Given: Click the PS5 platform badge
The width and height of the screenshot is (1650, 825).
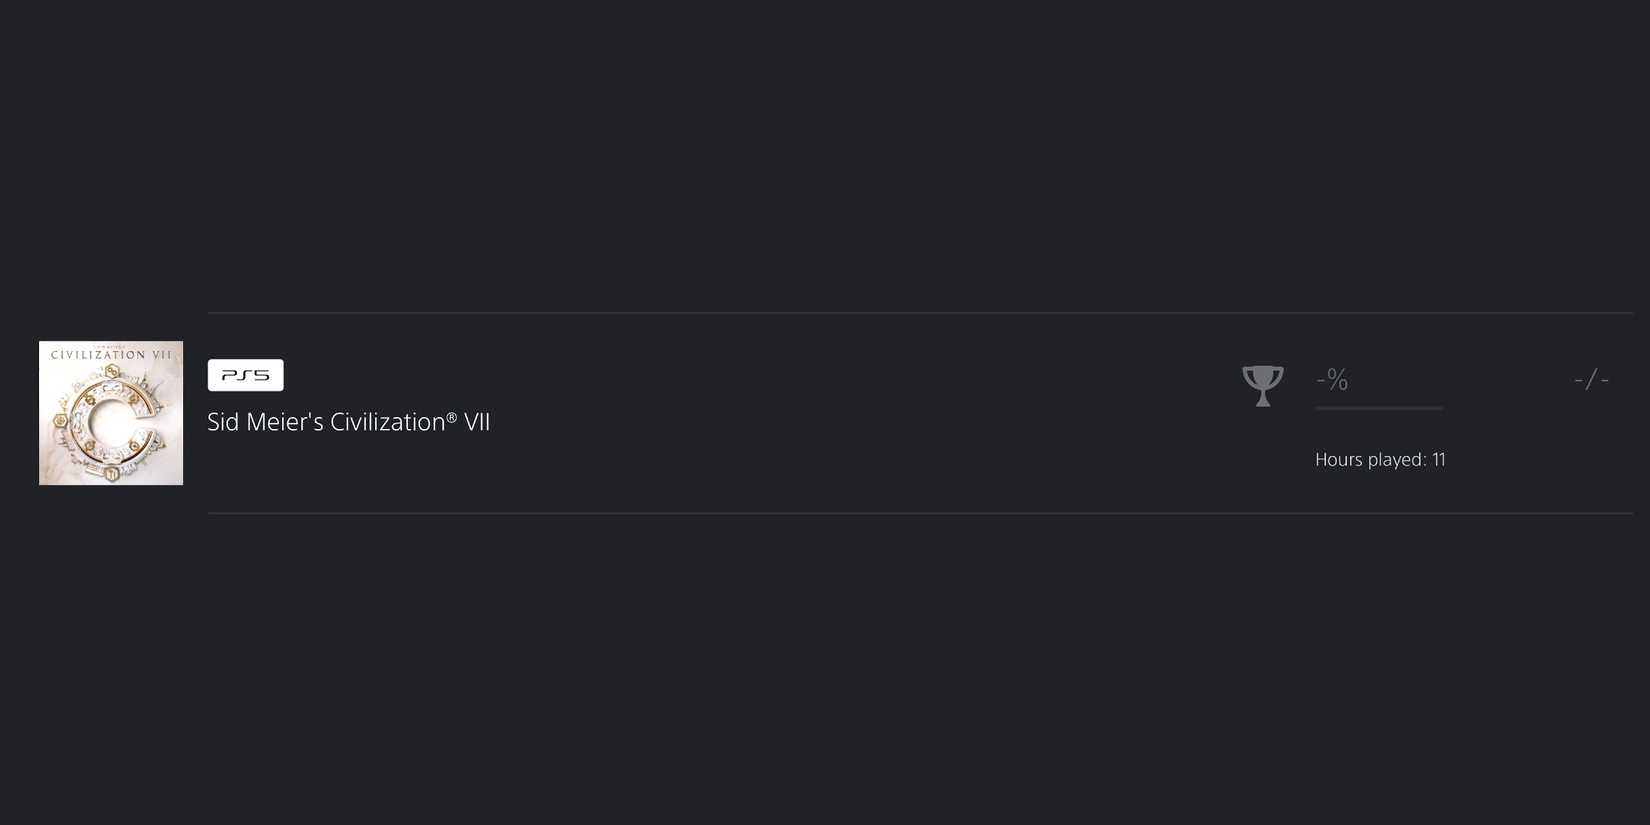Looking at the screenshot, I should [245, 375].
